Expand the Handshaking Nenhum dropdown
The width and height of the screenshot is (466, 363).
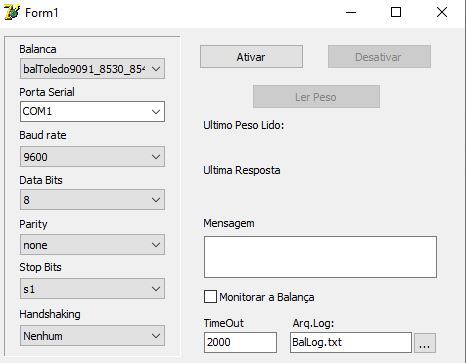[x=92, y=336]
